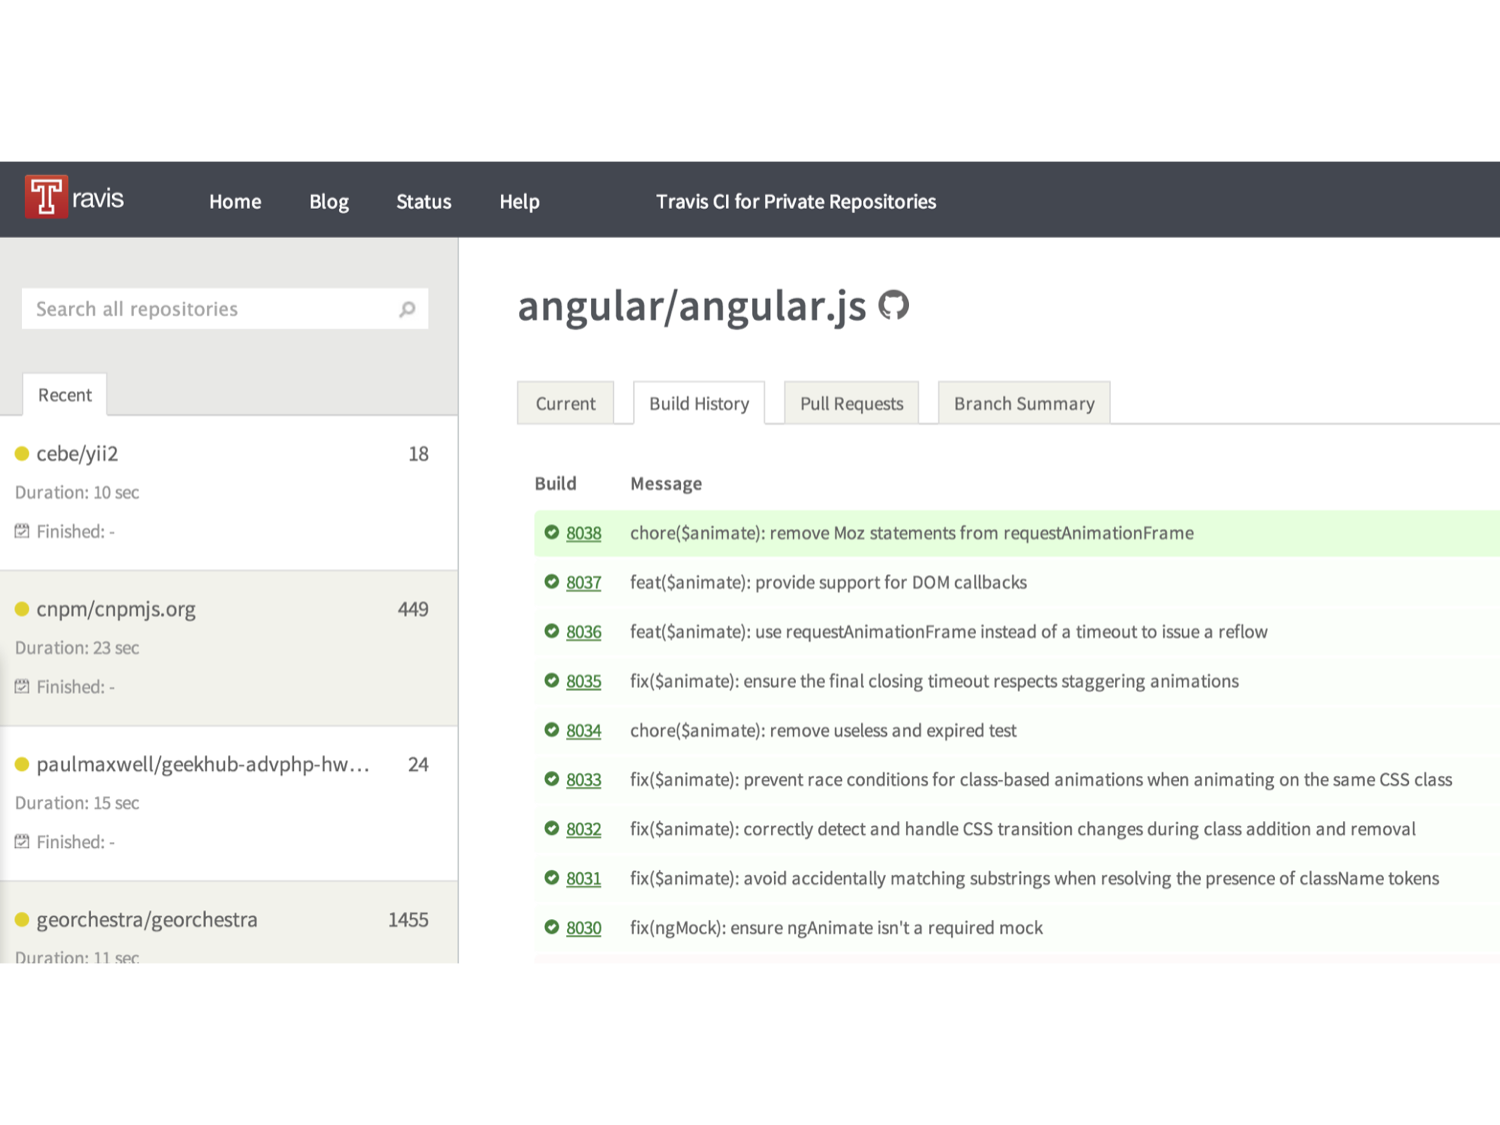1500x1125 pixels.
Task: Open the georchestra/georchestra repository
Action: (x=147, y=919)
